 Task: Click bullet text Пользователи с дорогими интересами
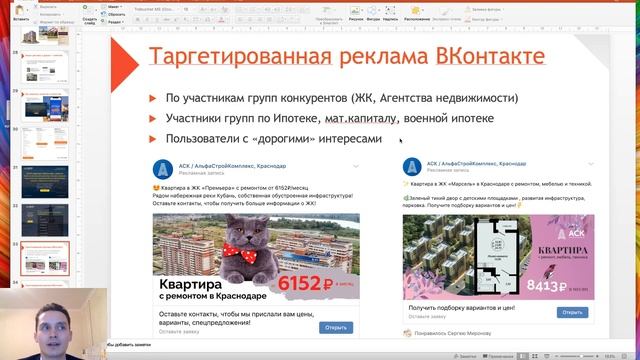tap(274, 139)
